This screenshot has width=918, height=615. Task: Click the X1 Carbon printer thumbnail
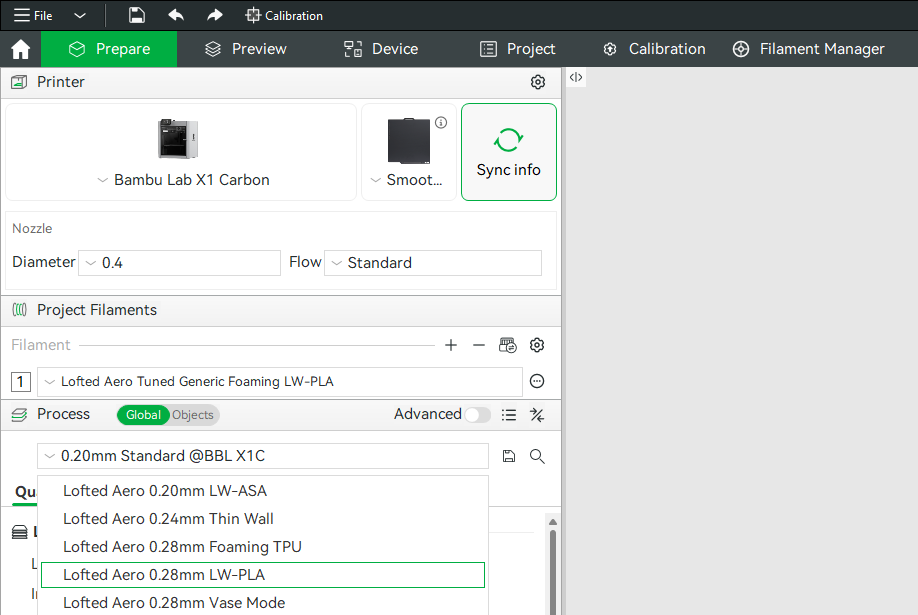click(x=178, y=138)
